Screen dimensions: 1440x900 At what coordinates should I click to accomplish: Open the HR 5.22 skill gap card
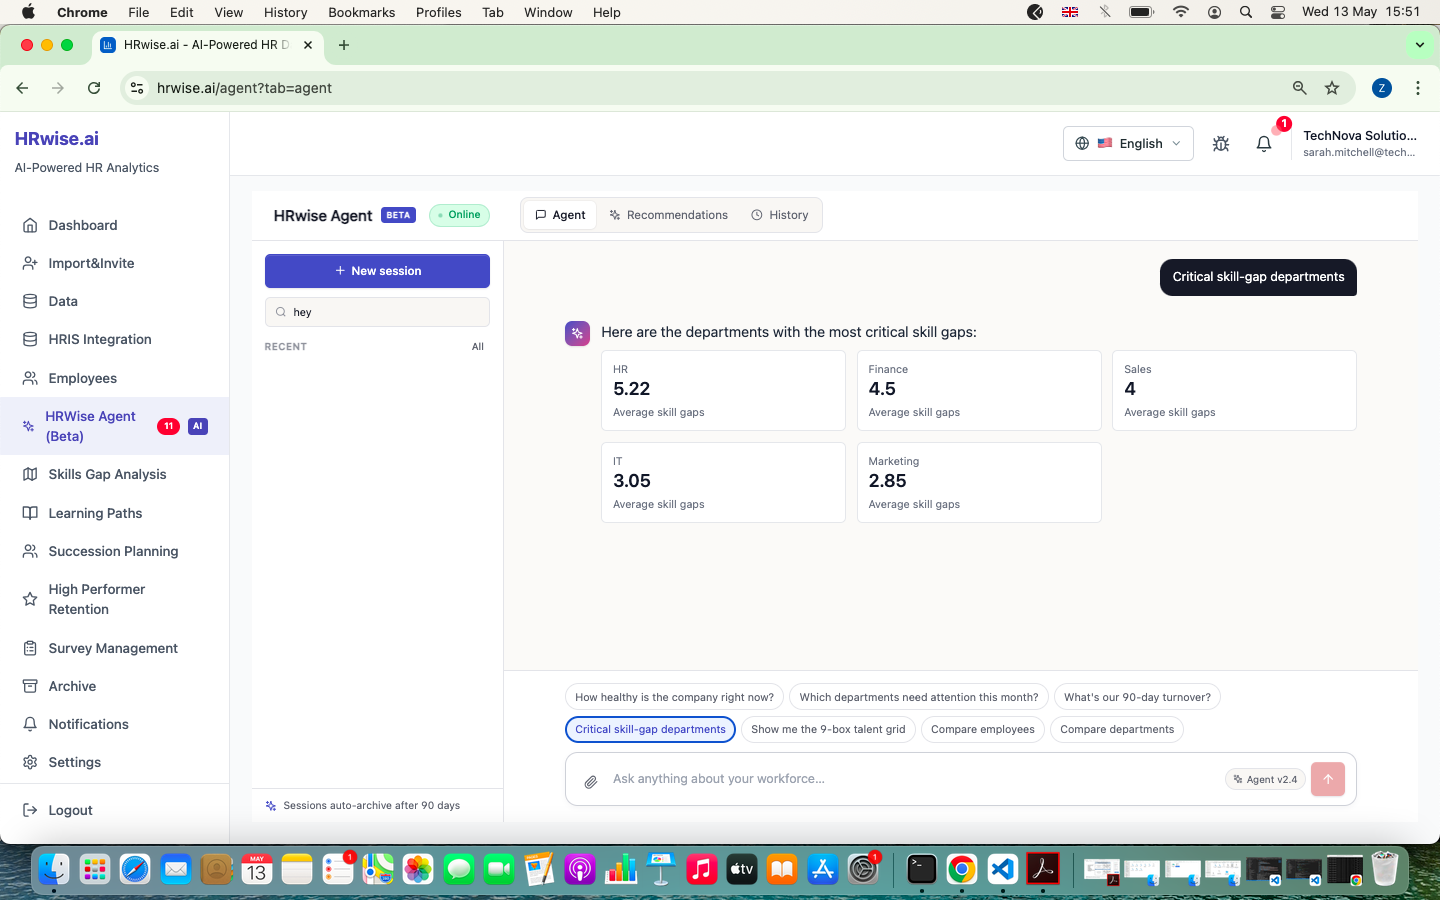723,390
